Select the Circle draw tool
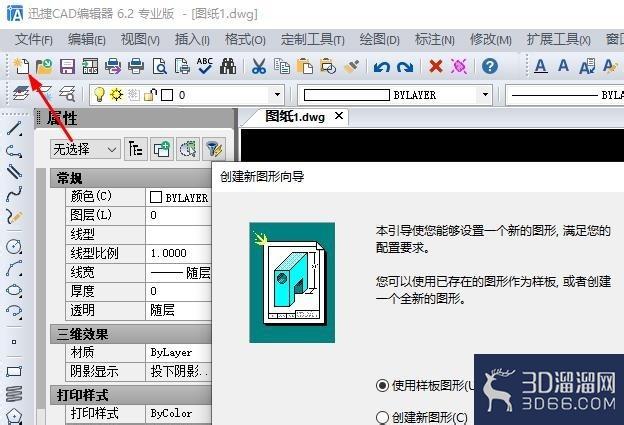Viewport: 624px width, 425px height. pos(14,246)
